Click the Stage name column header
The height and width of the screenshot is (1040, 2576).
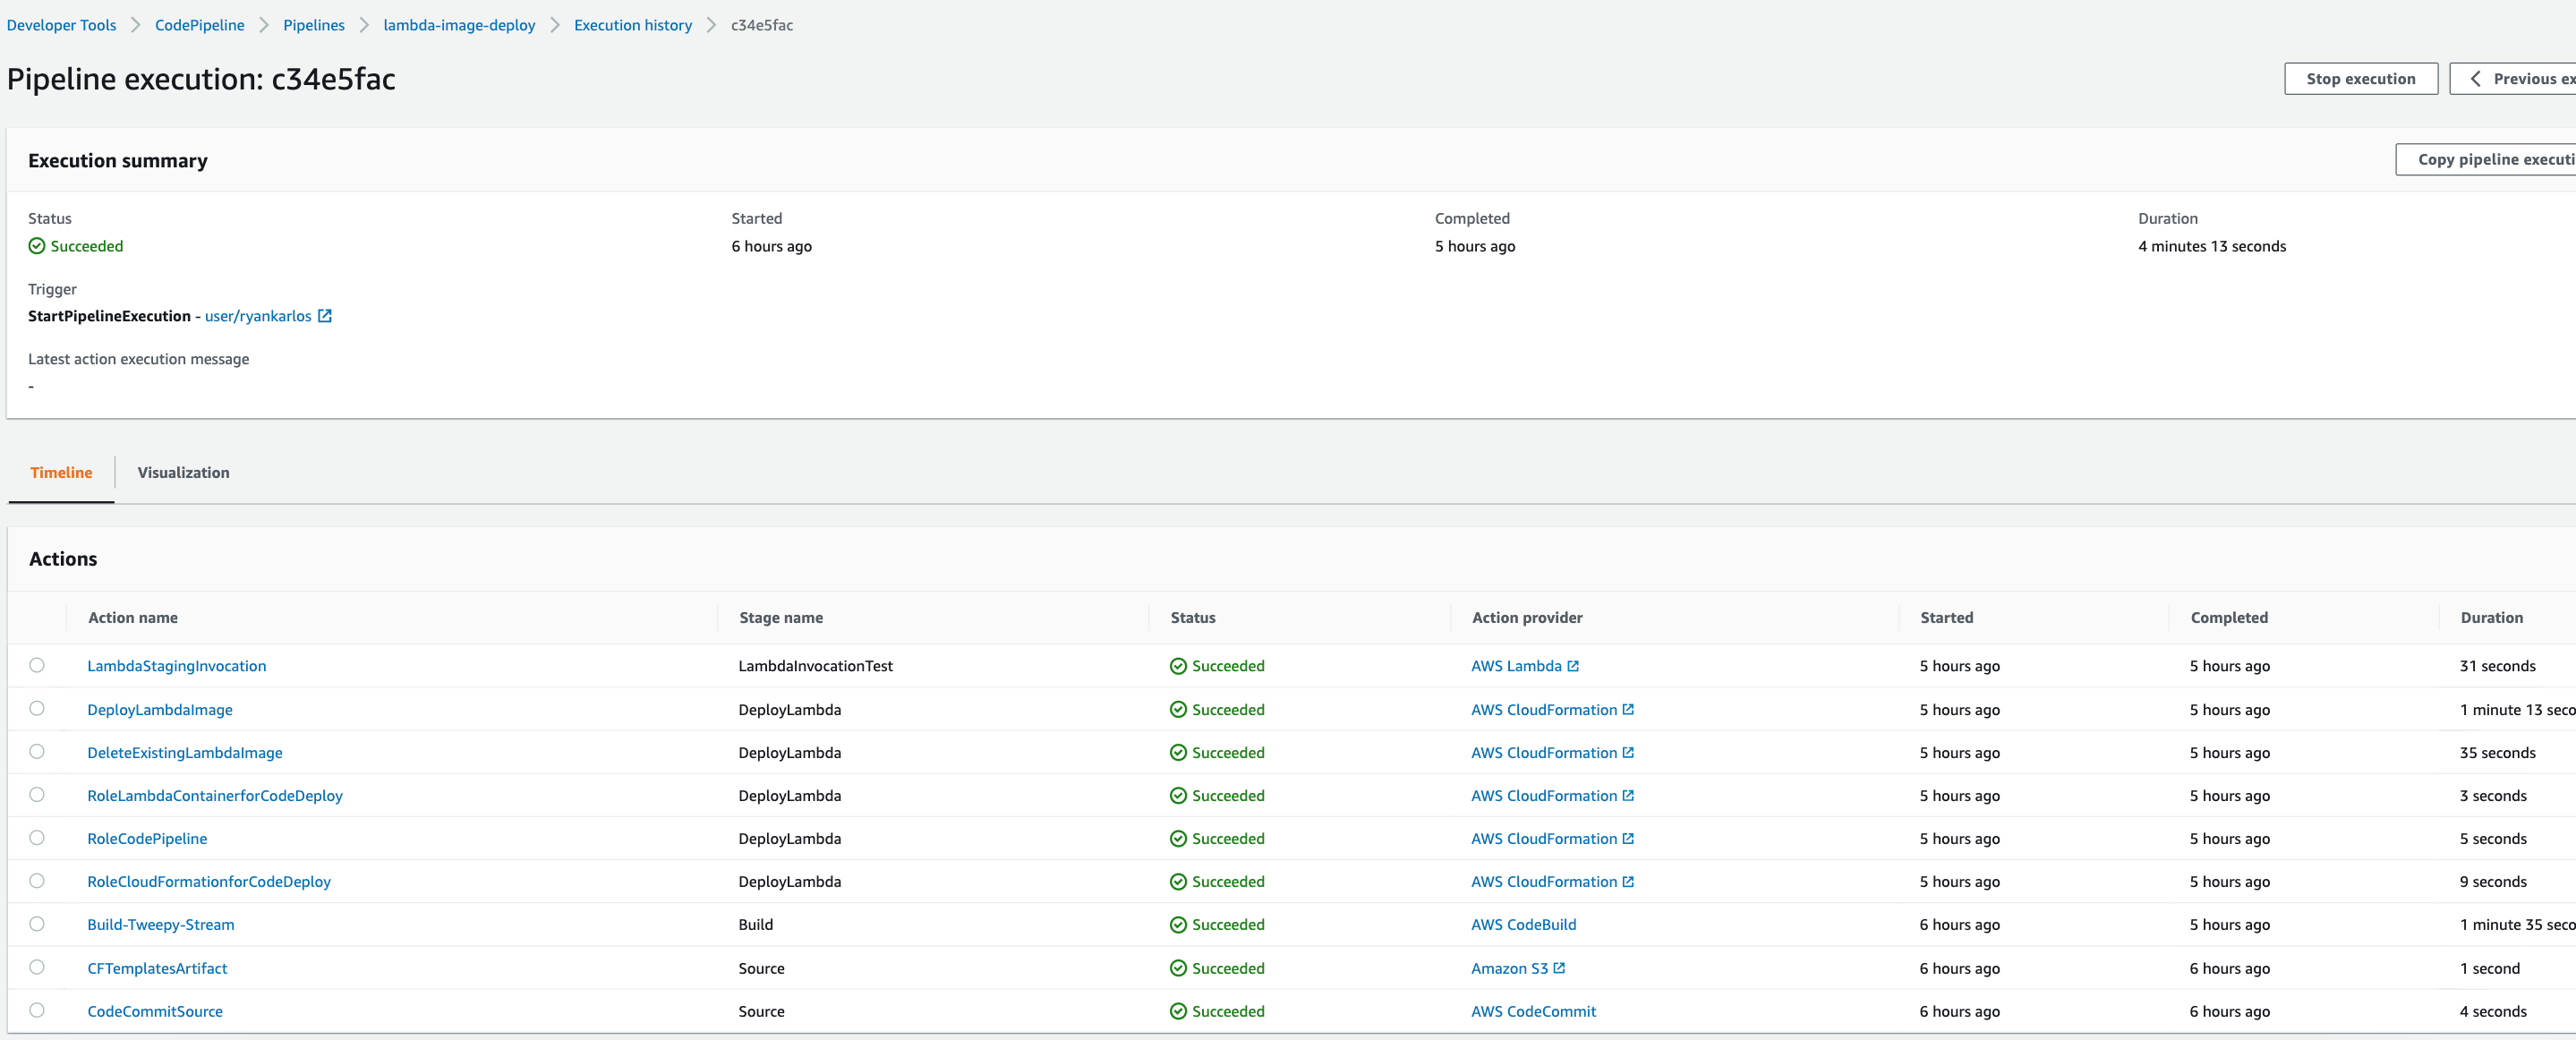pos(781,618)
